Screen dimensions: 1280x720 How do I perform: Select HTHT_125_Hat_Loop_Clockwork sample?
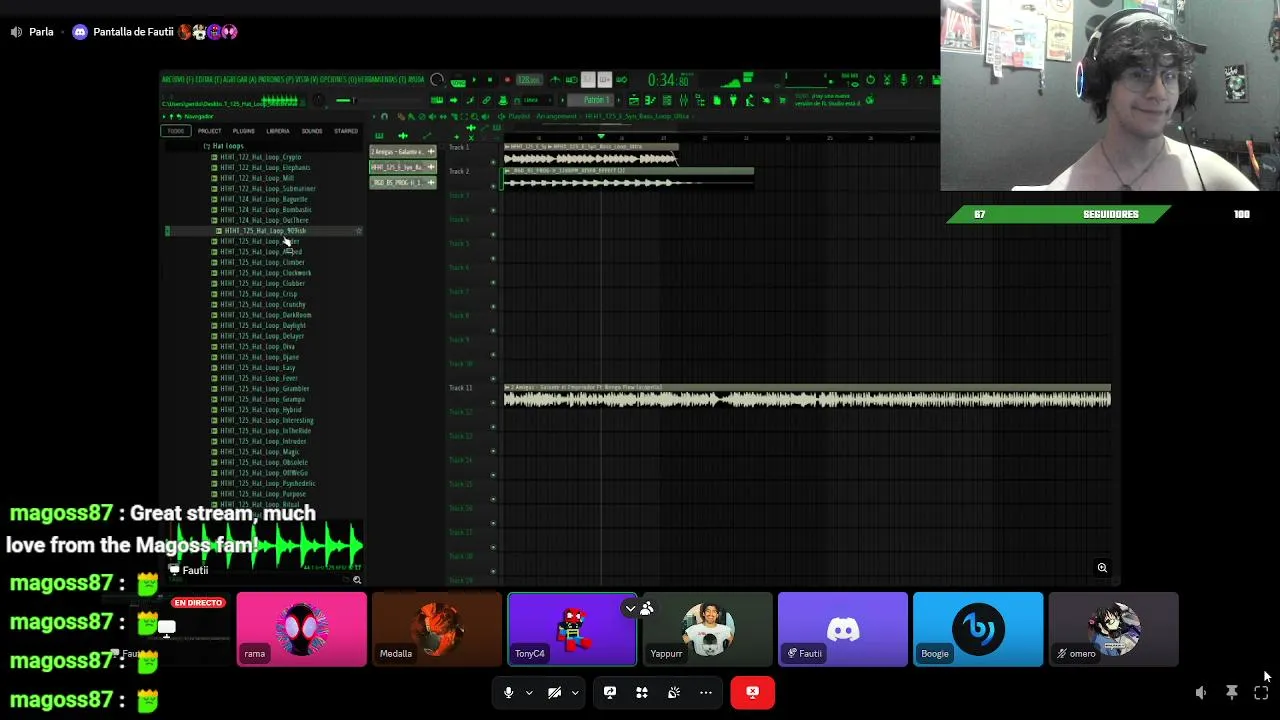pyautogui.click(x=265, y=273)
